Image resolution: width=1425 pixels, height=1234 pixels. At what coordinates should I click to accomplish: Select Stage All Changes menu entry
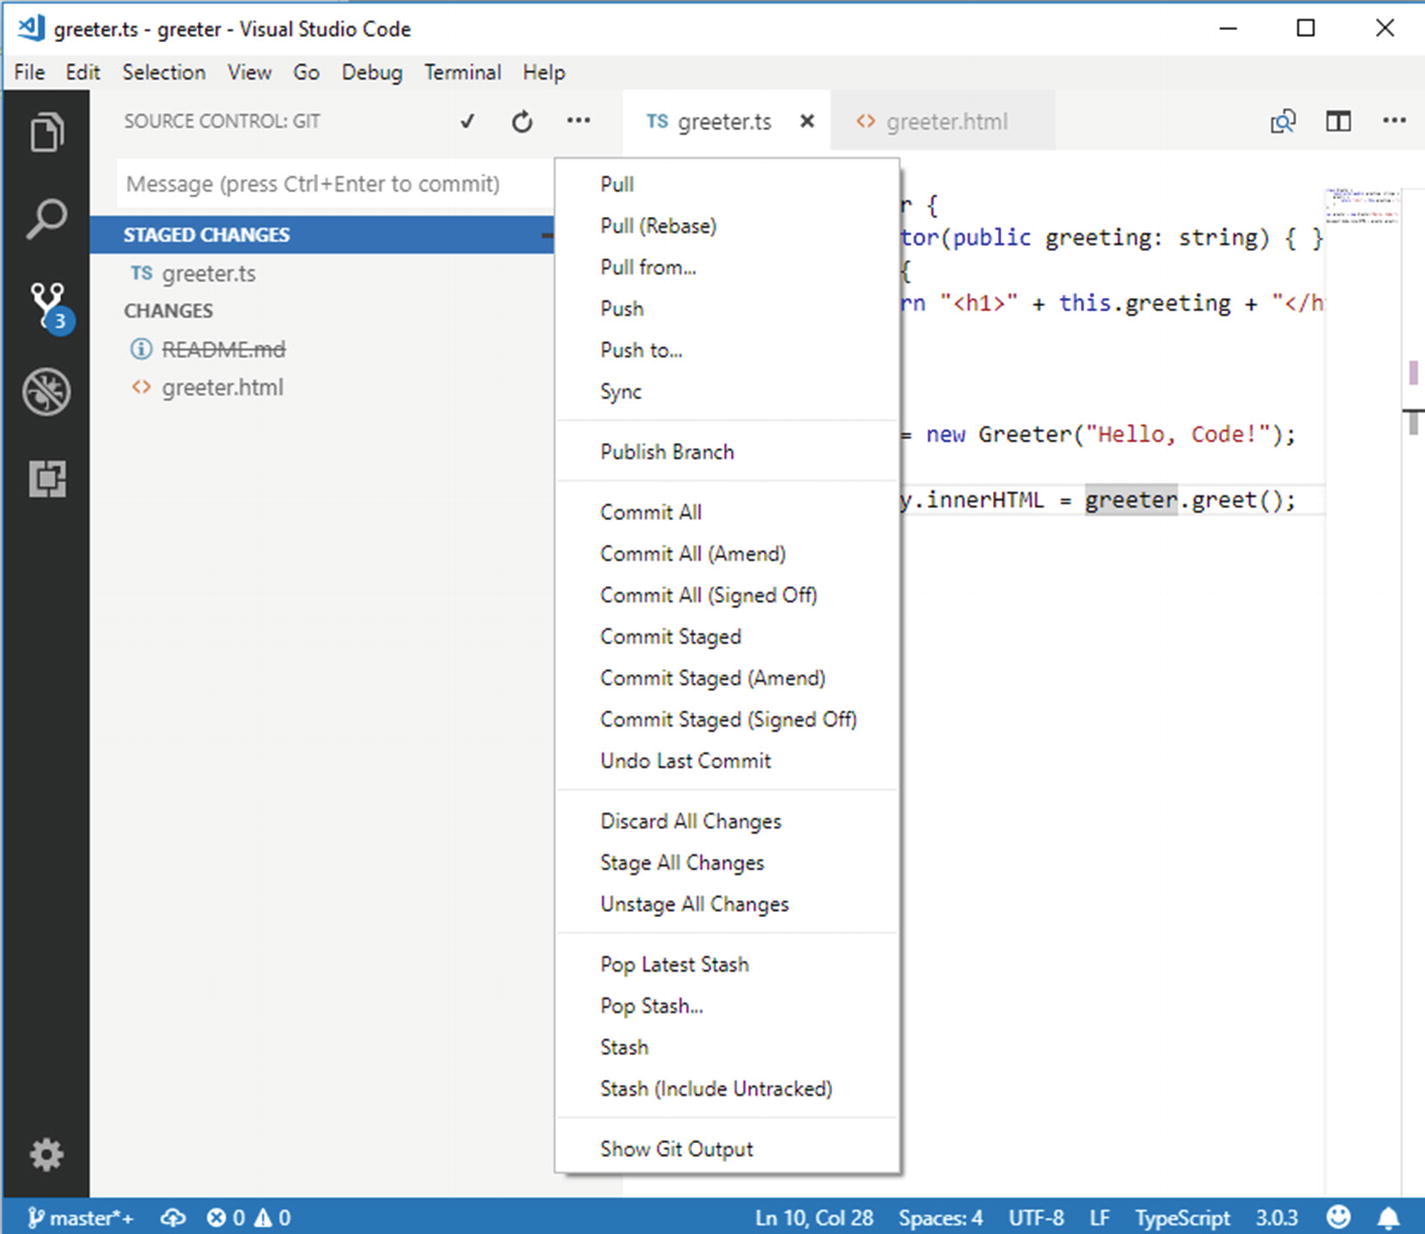tap(681, 863)
